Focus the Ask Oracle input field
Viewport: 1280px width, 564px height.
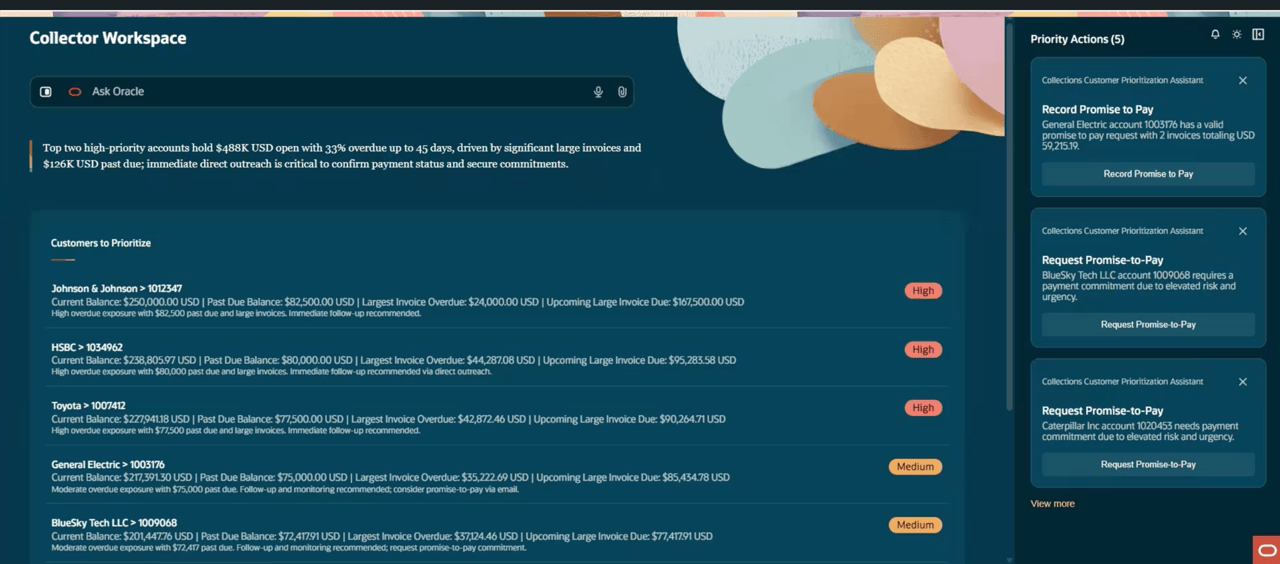tap(330, 92)
